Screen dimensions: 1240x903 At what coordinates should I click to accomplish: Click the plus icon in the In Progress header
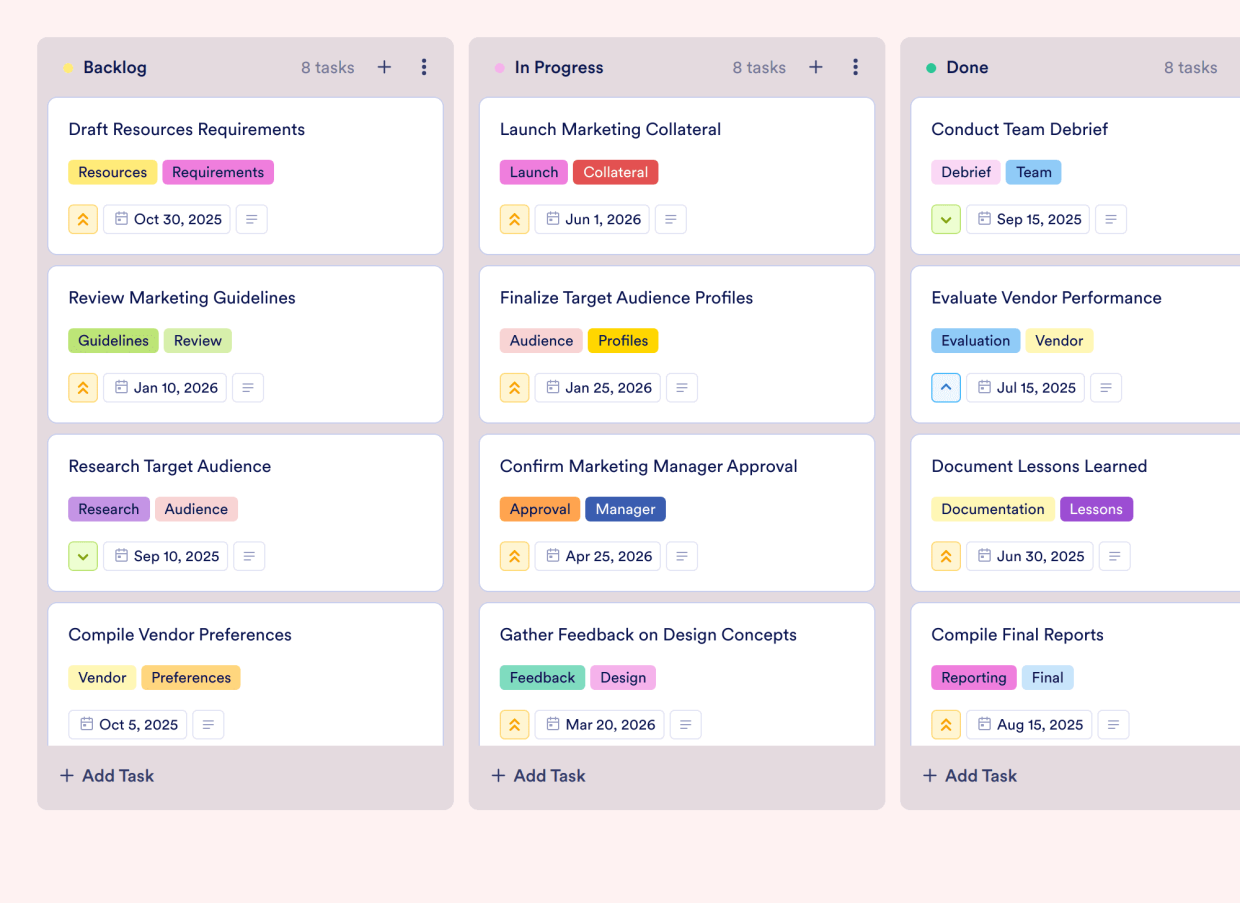816,67
